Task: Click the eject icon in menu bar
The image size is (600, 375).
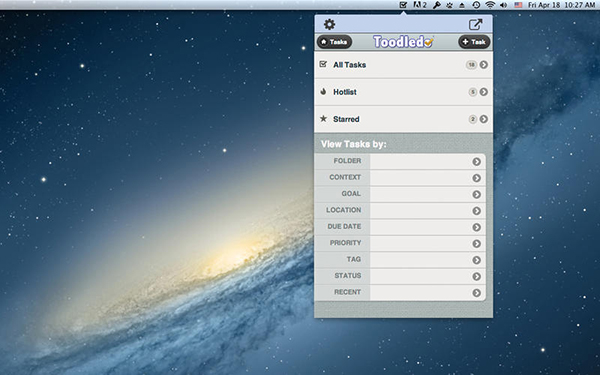Action: (462, 5)
